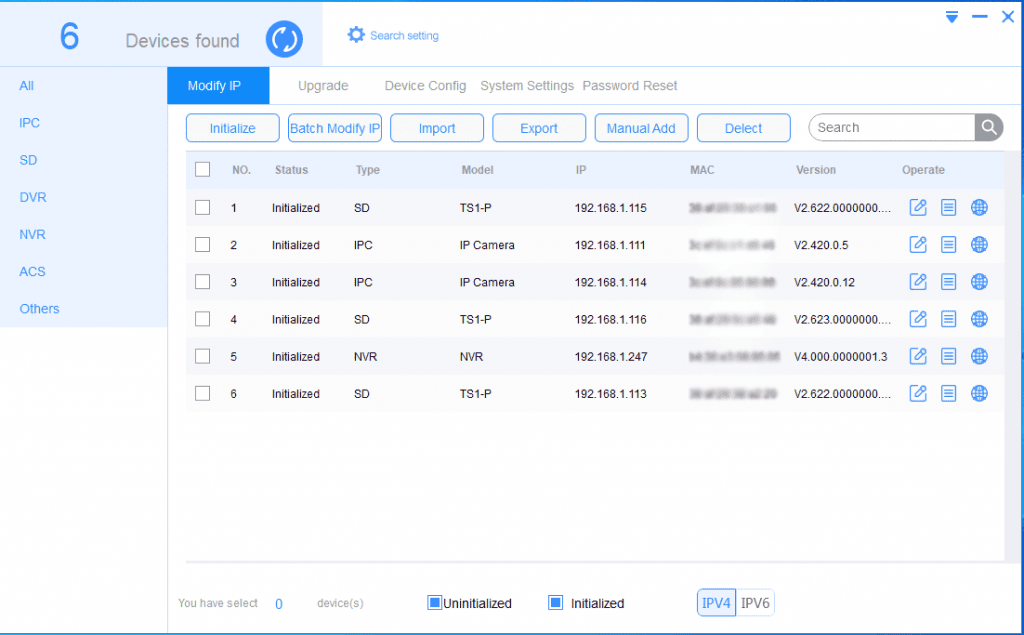Open the Password Reset tab
The image size is (1024, 635).
click(630, 86)
